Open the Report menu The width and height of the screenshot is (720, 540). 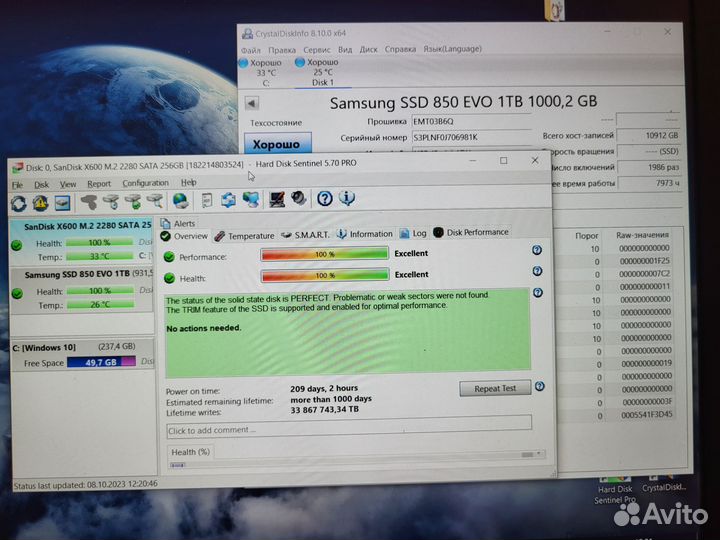coord(99,184)
